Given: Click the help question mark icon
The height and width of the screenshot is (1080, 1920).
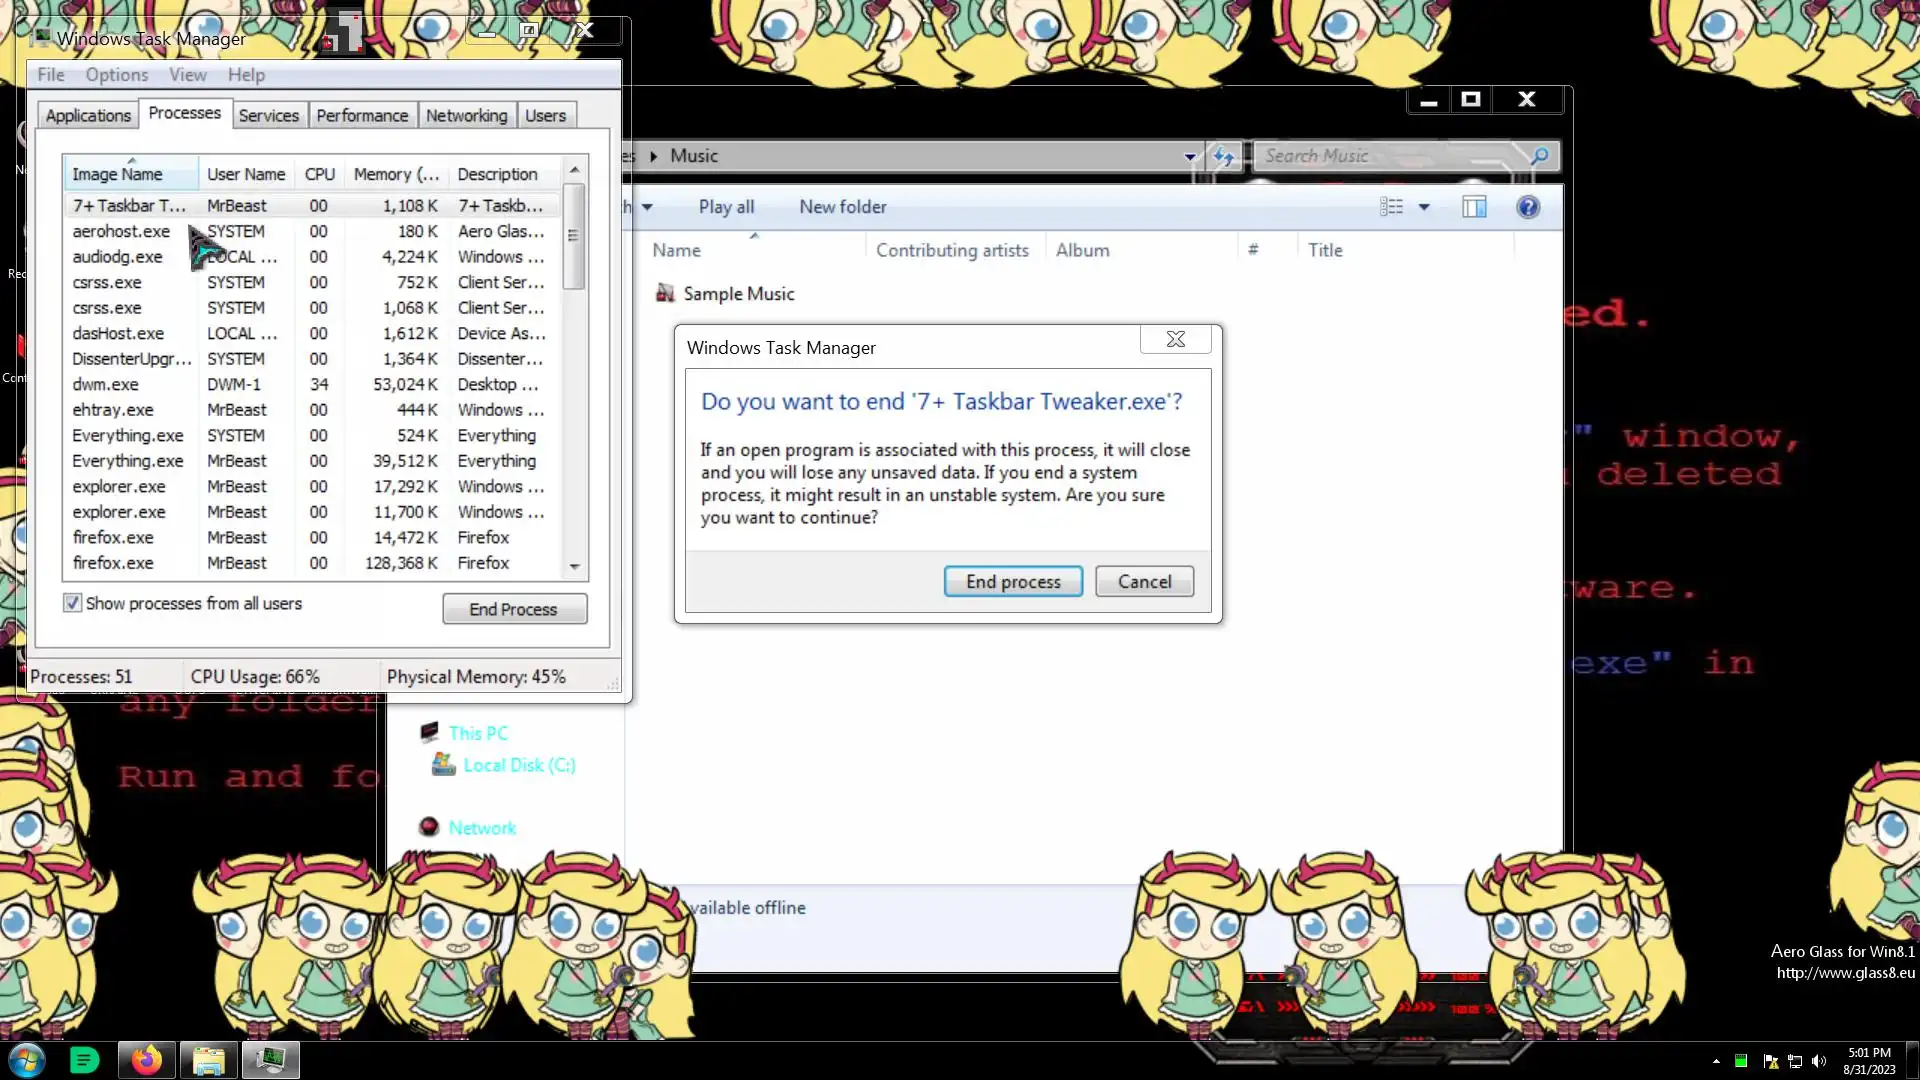Looking at the screenshot, I should pyautogui.click(x=1527, y=207).
